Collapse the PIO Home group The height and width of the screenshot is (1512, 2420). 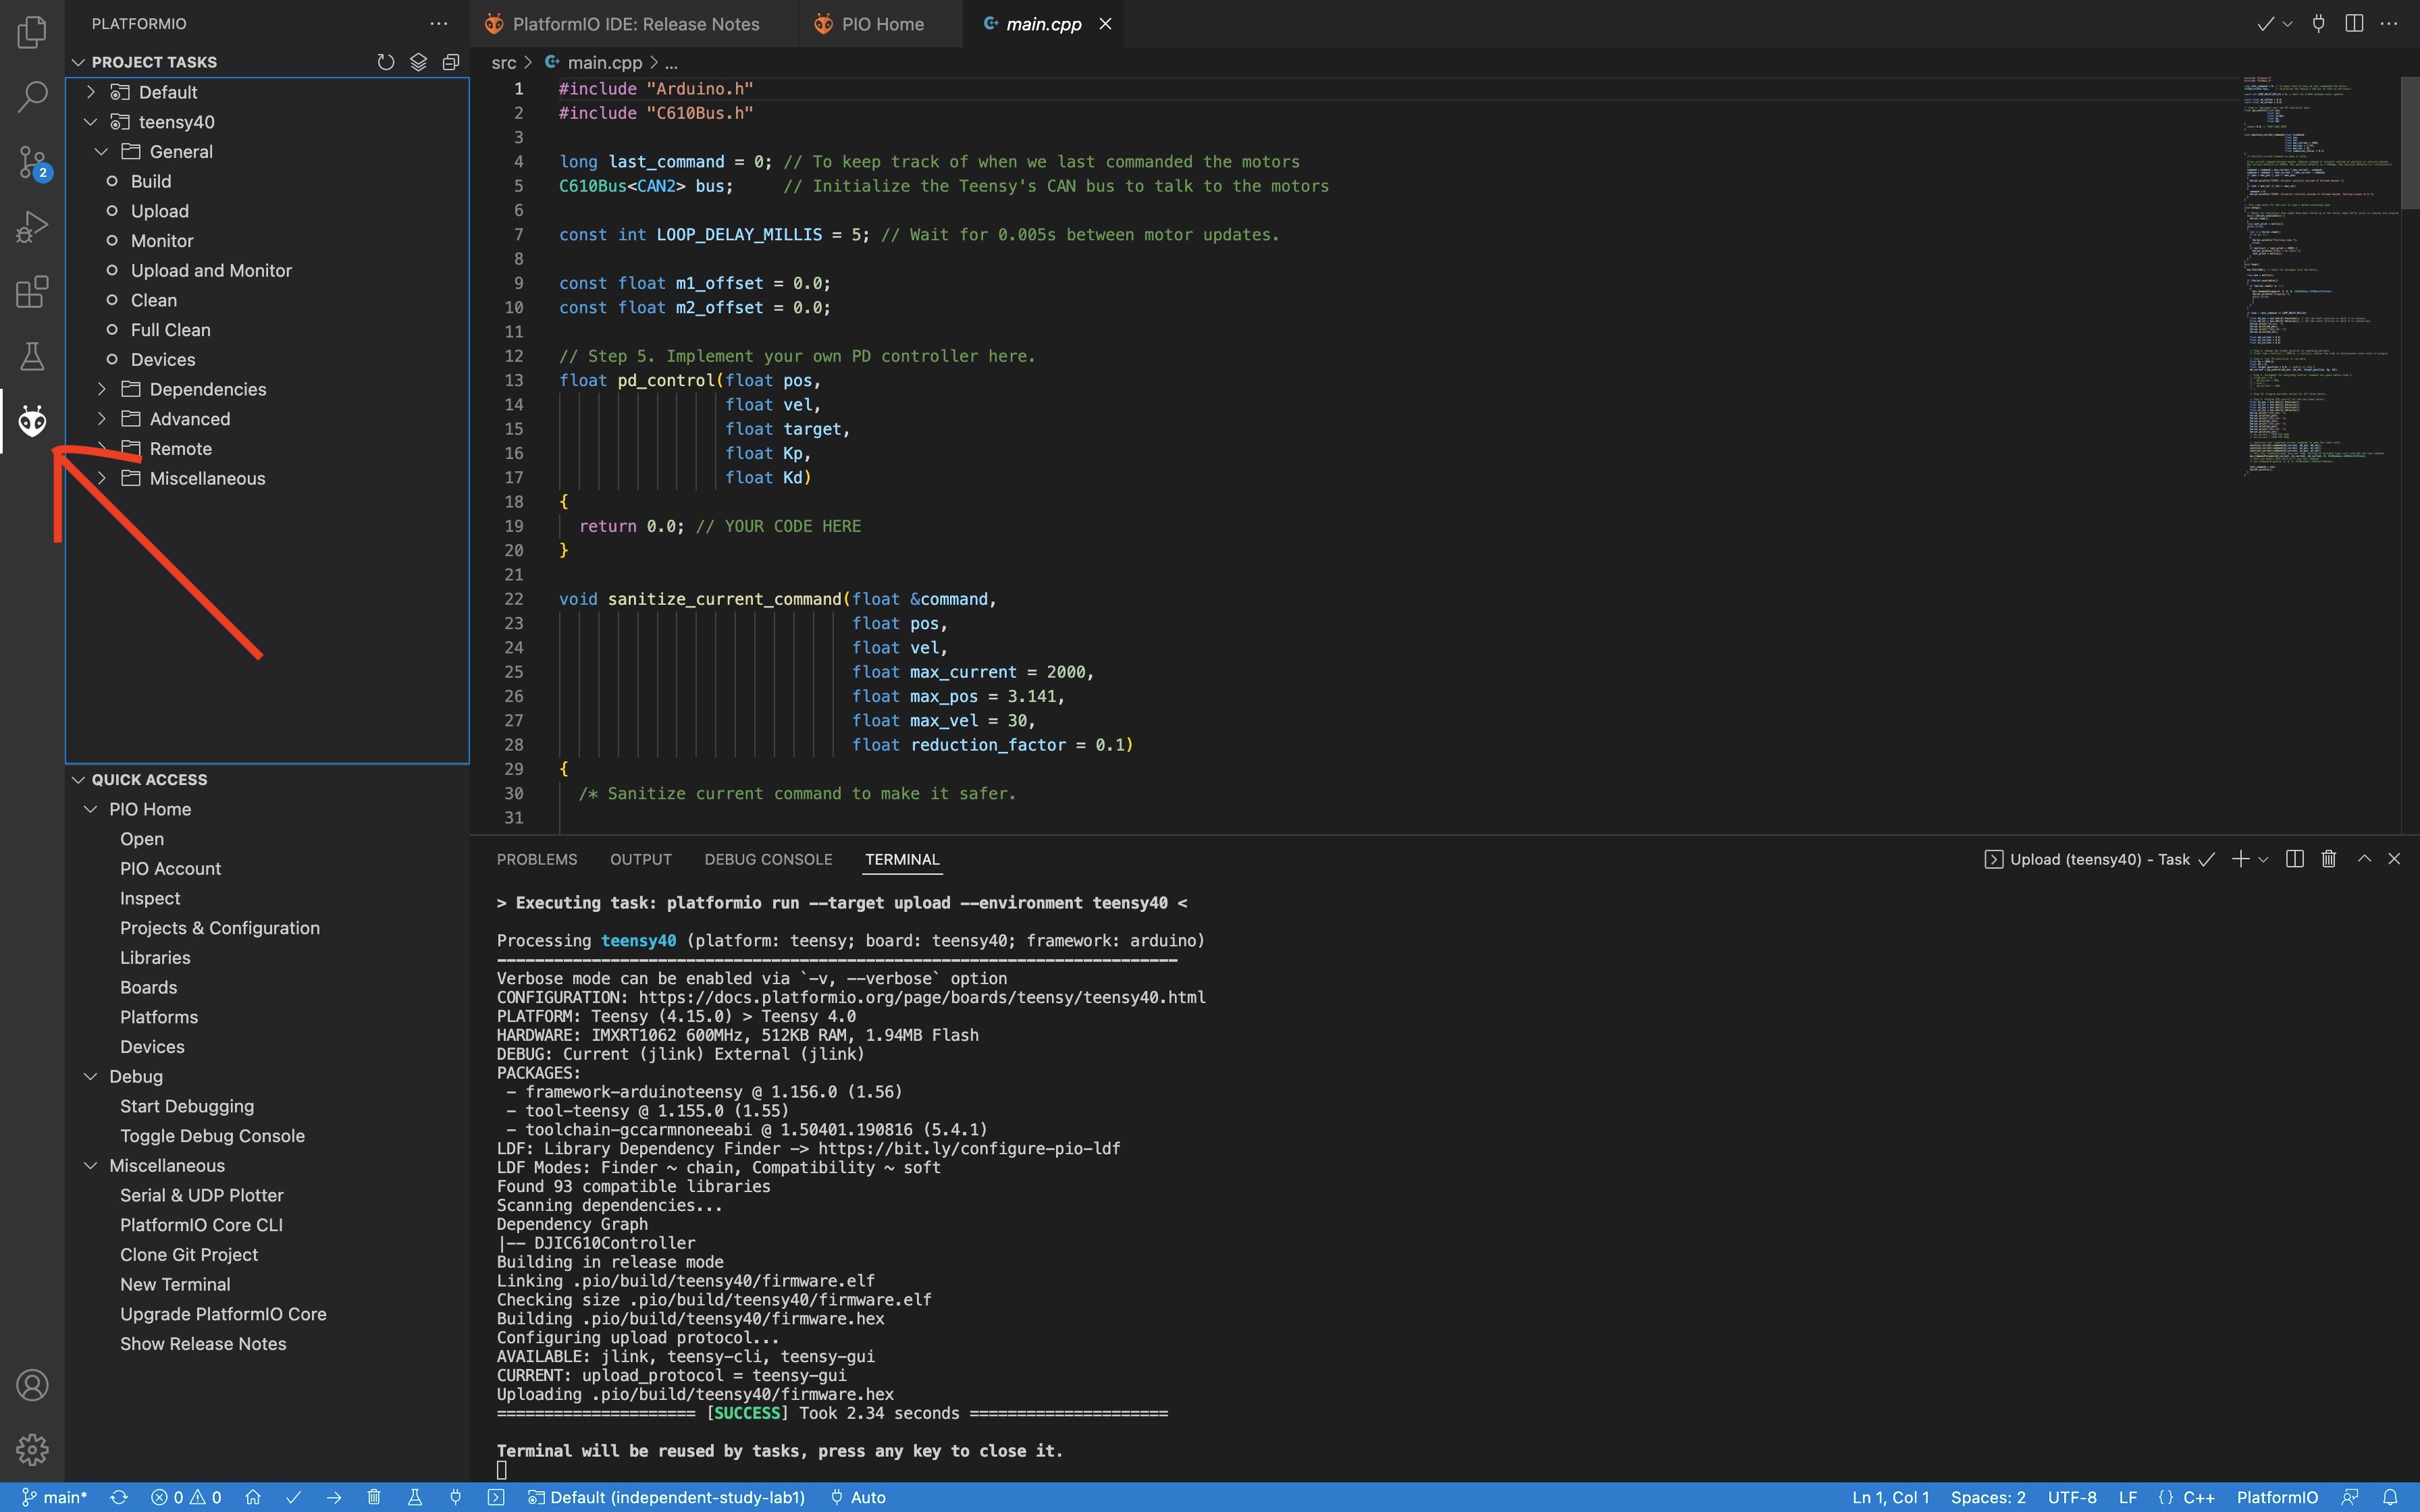pos(91,809)
